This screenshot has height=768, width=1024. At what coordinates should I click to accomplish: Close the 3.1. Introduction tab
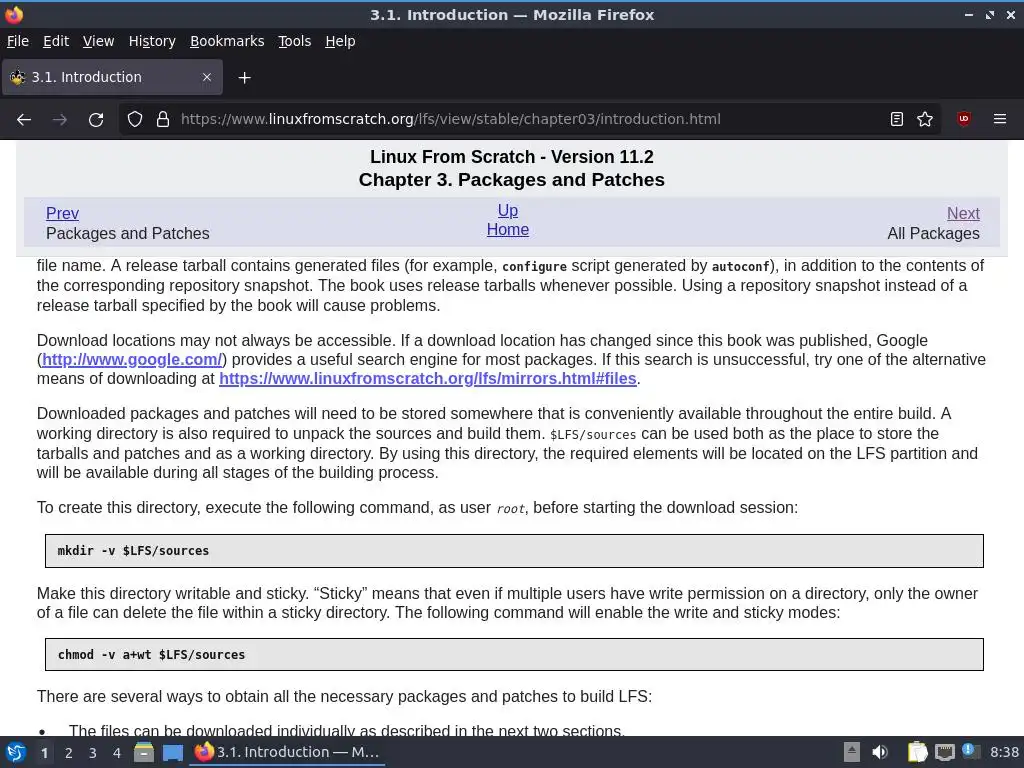(x=207, y=77)
